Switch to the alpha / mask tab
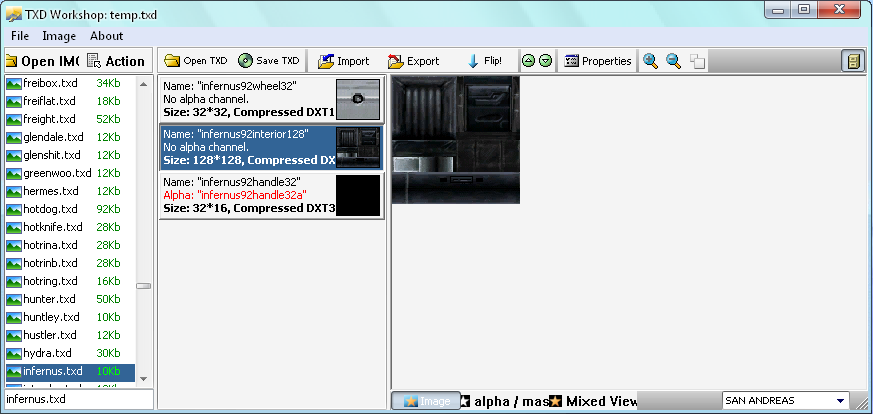The height and width of the screenshot is (414, 873). pos(504,401)
